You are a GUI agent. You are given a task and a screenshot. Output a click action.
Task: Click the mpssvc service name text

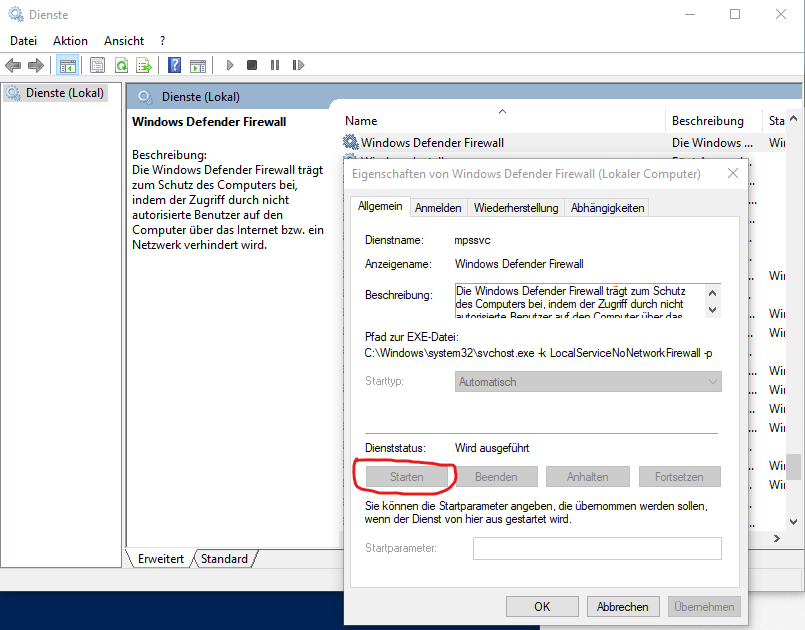click(472, 240)
